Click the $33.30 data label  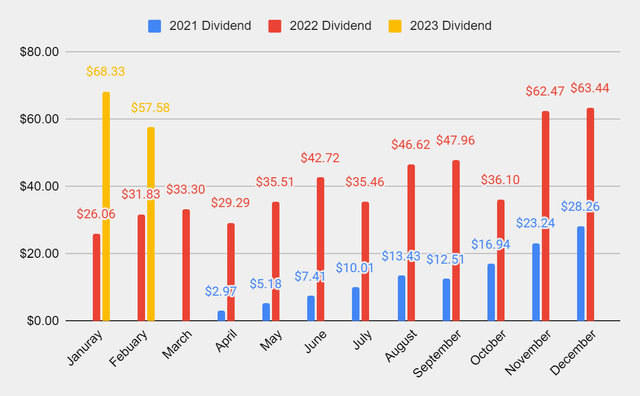click(186, 189)
